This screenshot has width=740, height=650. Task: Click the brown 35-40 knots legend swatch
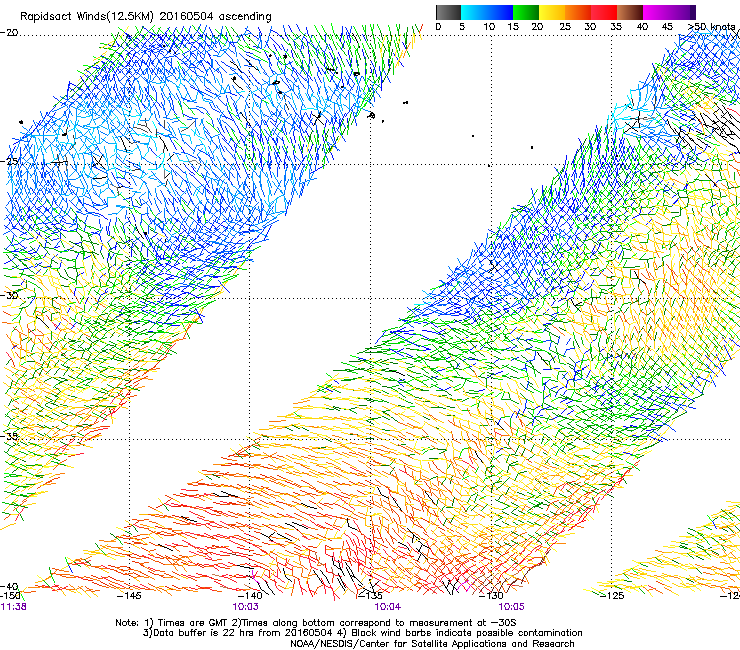pyautogui.click(x=630, y=12)
